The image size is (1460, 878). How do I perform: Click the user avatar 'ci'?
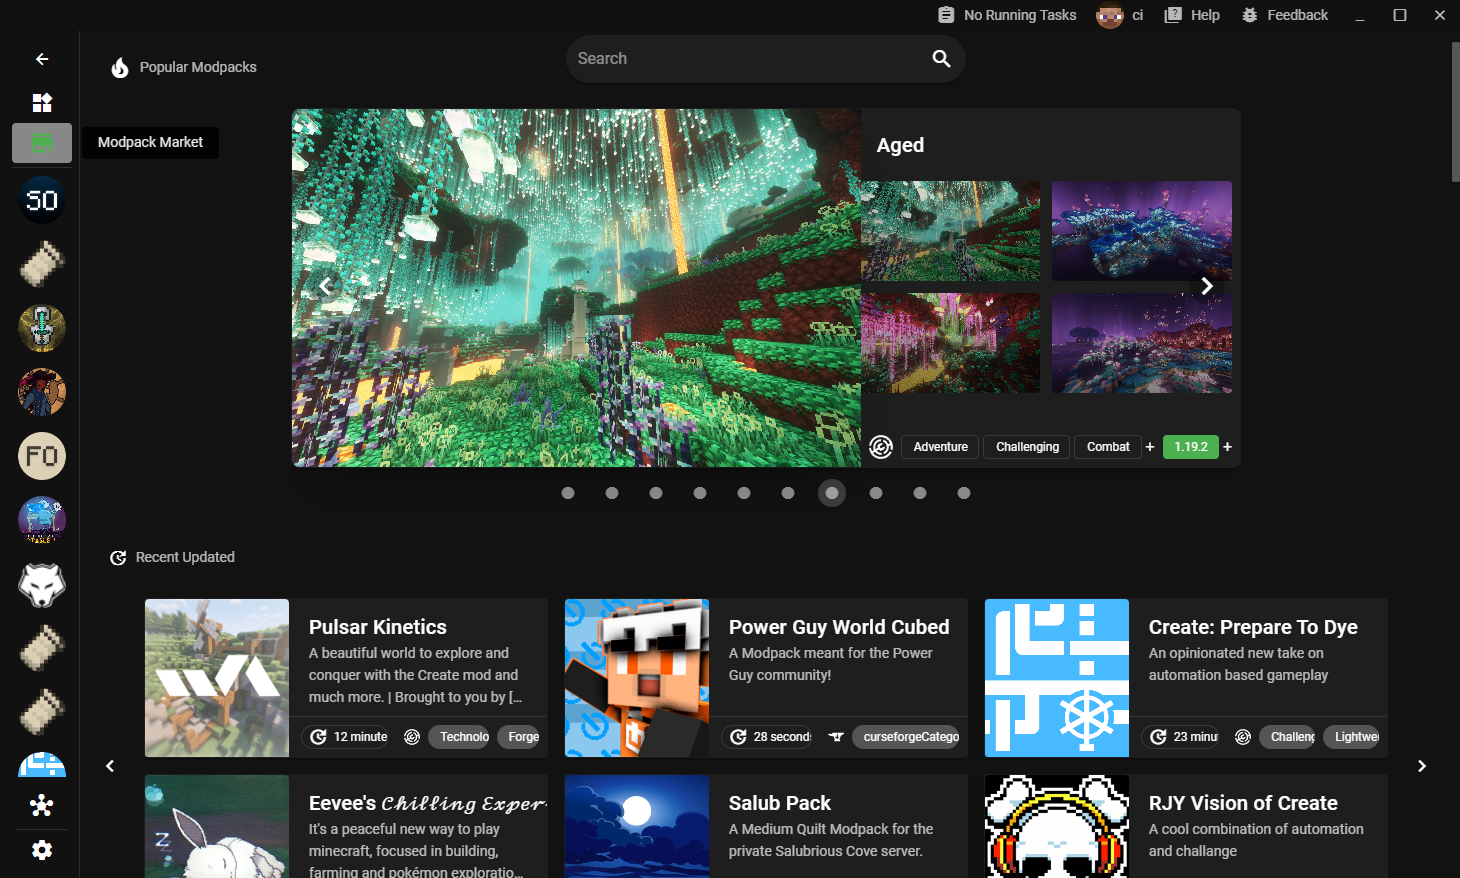[x=1110, y=15]
